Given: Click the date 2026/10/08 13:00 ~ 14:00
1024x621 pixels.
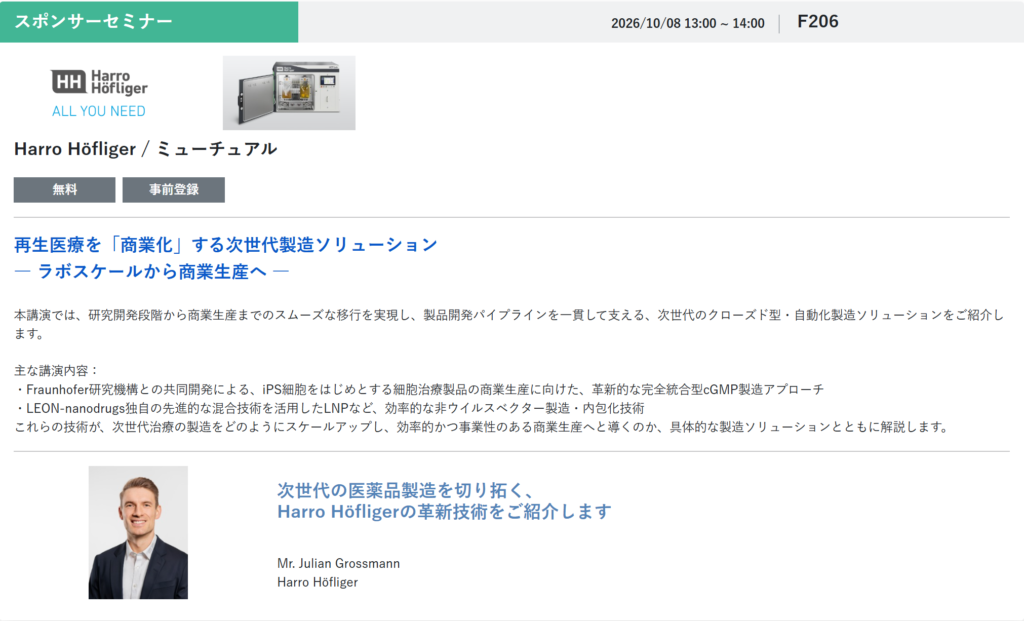Looking at the screenshot, I should pyautogui.click(x=688, y=24).
